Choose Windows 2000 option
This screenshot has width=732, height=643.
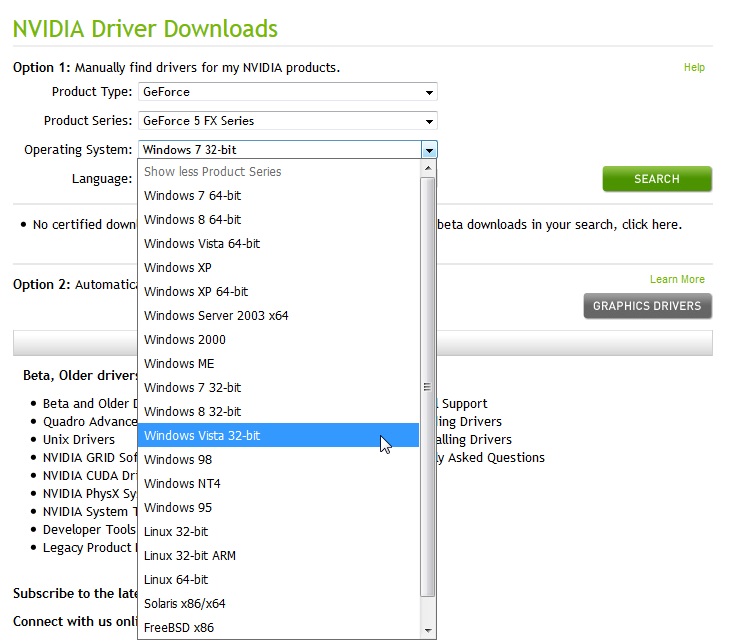(x=279, y=339)
